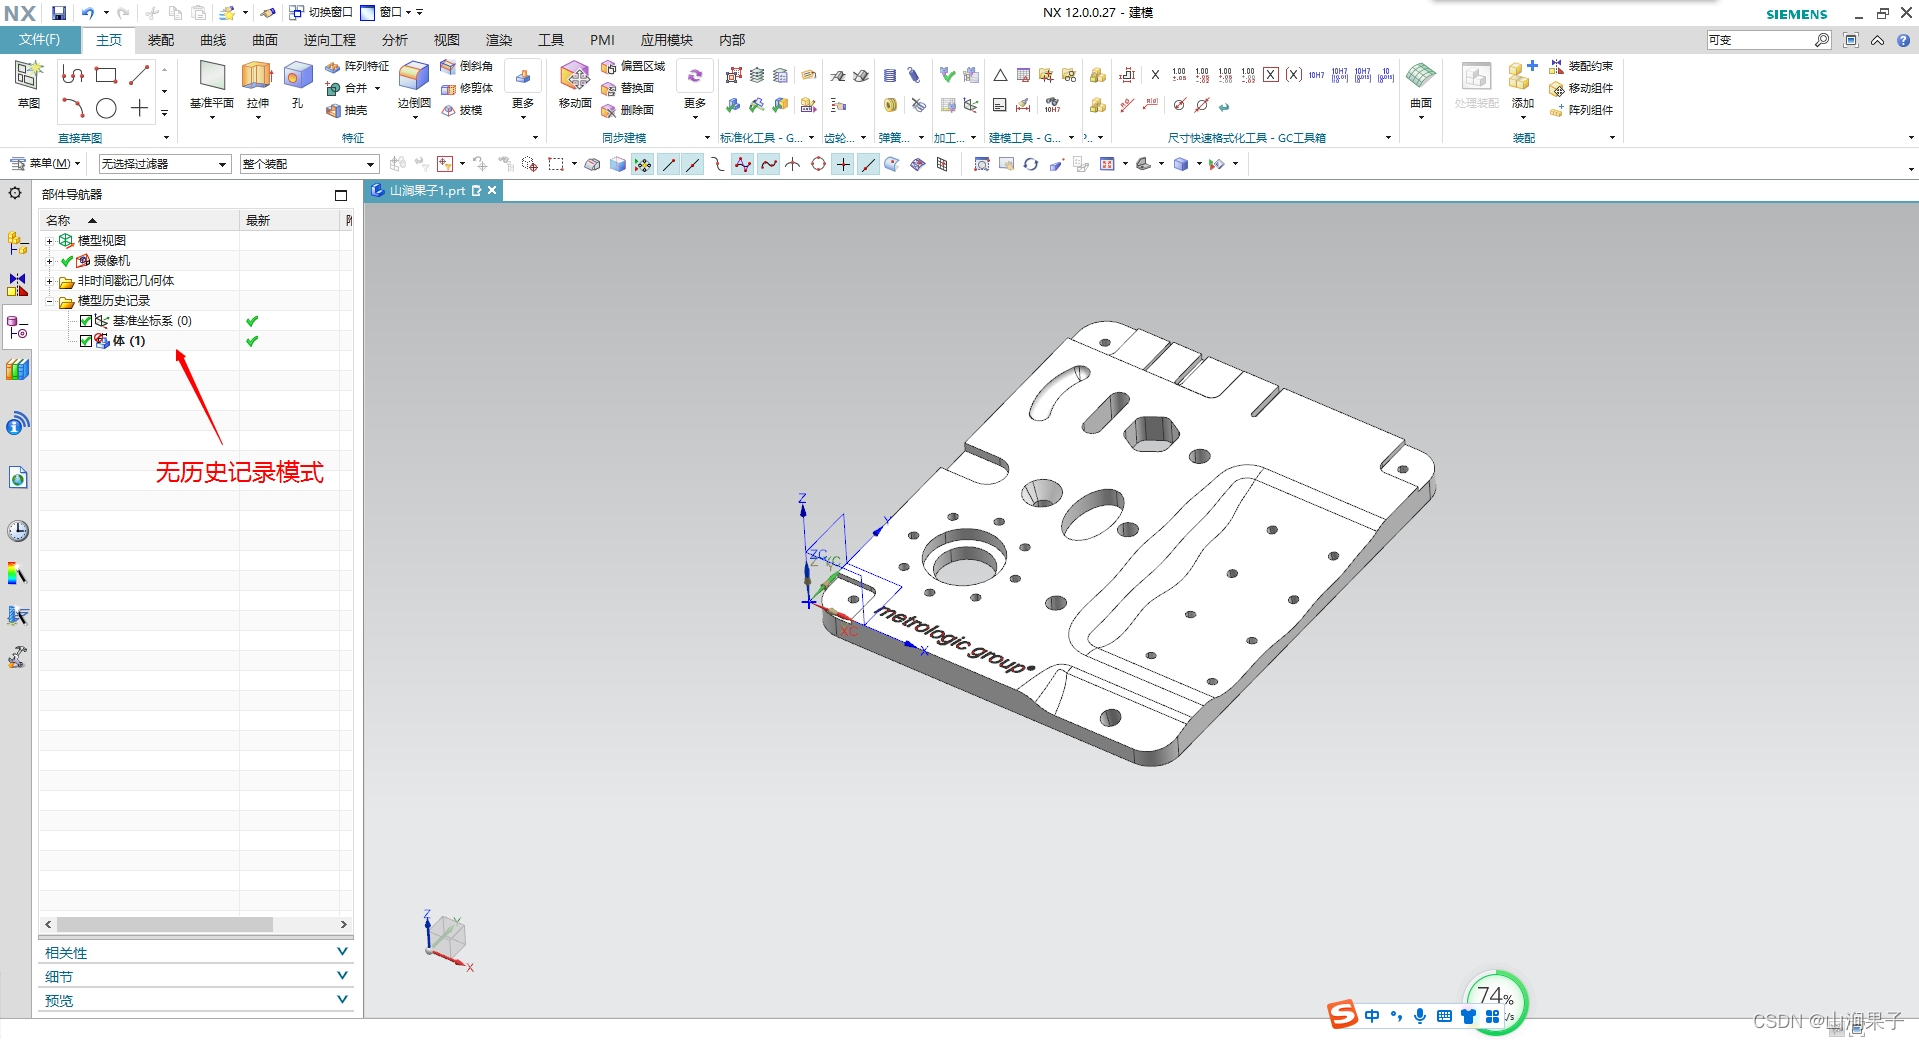This screenshot has width=1919, height=1040.
Task: Click the command search input field
Action: tap(1760, 40)
